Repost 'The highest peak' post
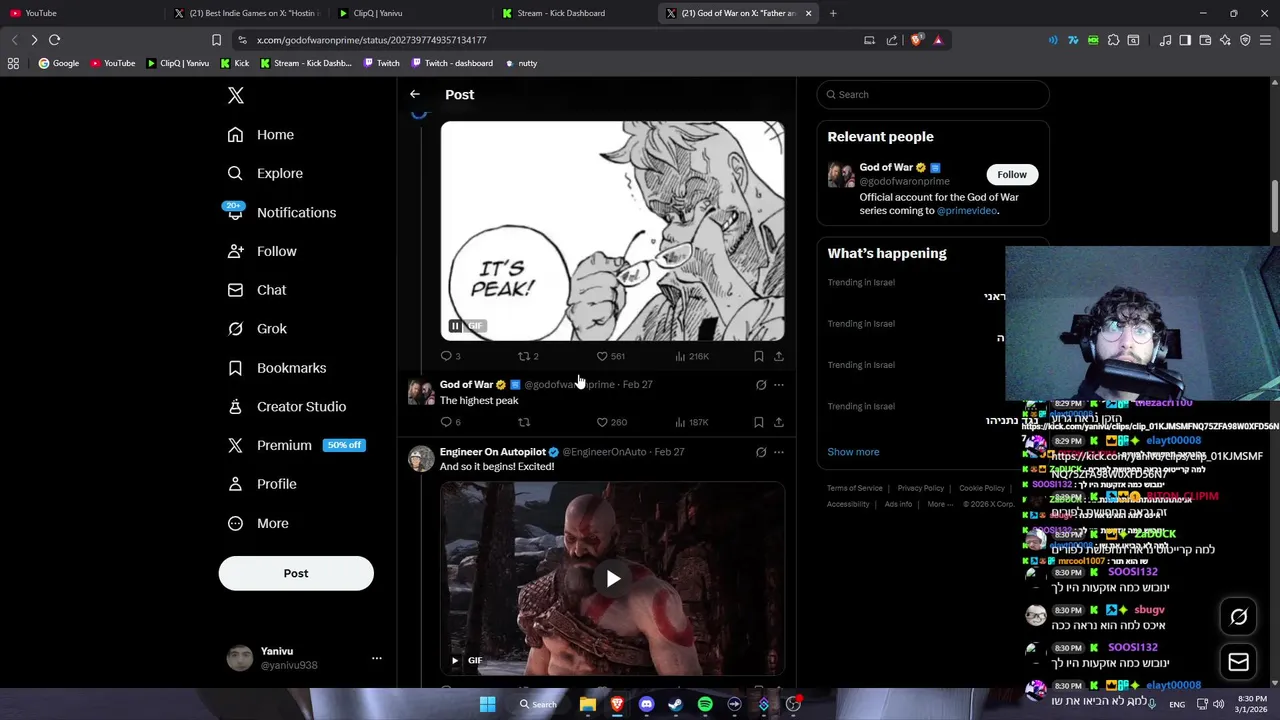Image resolution: width=1280 pixels, height=720 pixels. point(523,422)
